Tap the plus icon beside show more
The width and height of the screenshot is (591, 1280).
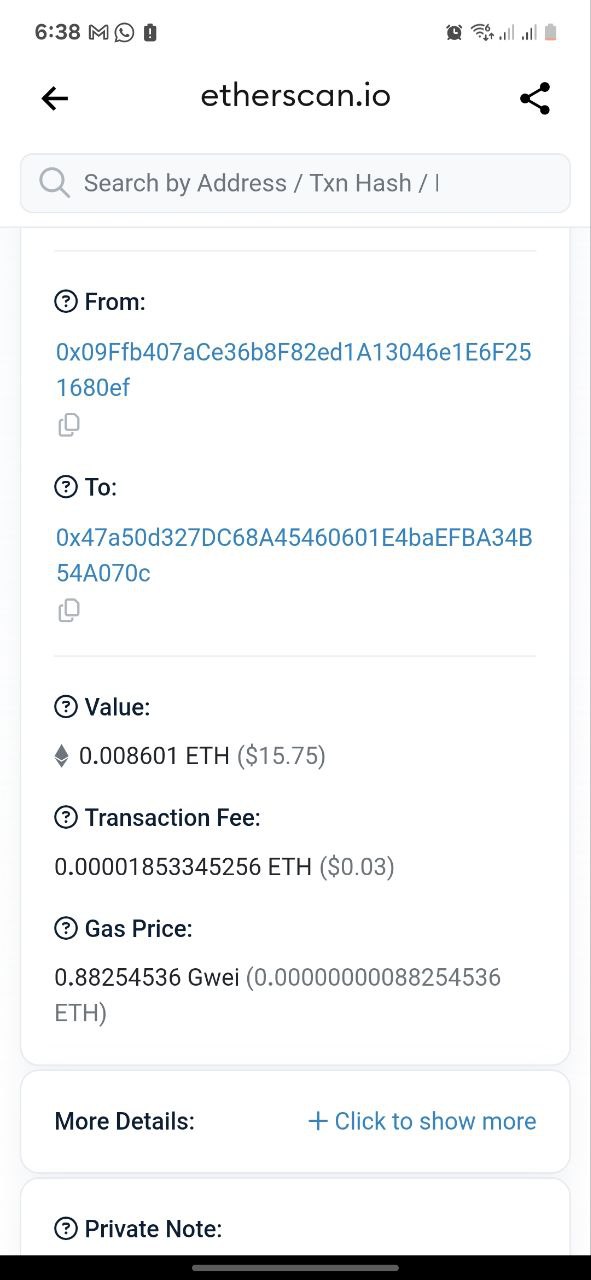tap(318, 1121)
